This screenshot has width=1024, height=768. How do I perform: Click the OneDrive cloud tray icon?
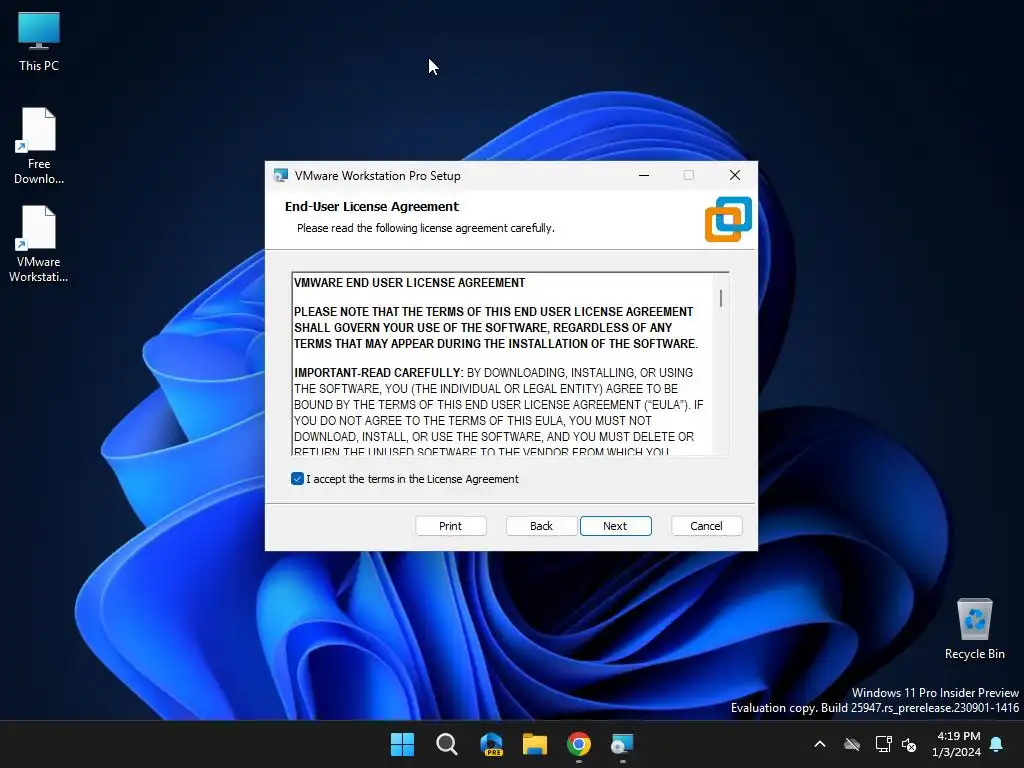(852, 744)
